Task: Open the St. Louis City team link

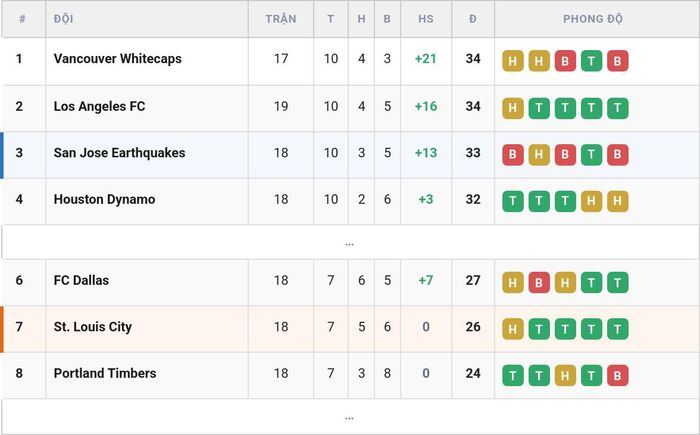Action: click(92, 327)
